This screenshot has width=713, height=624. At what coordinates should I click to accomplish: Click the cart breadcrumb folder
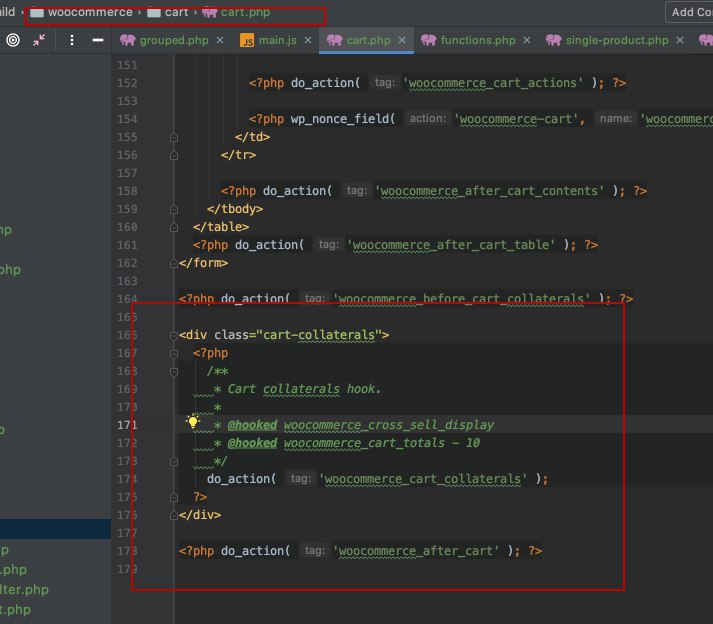tap(168, 12)
